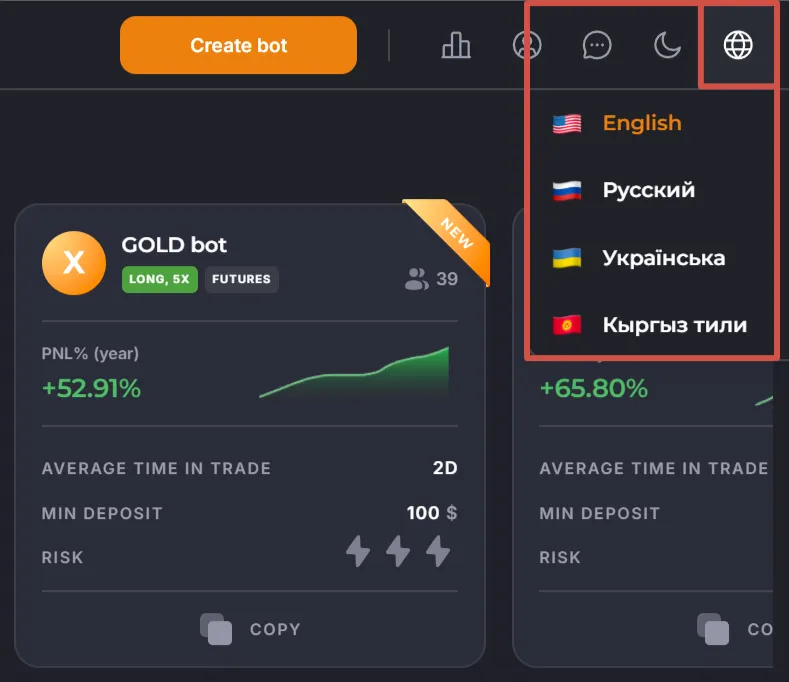Image resolution: width=789 pixels, height=682 pixels.
Task: Toggle dark mode with moon icon
Action: coord(667,45)
